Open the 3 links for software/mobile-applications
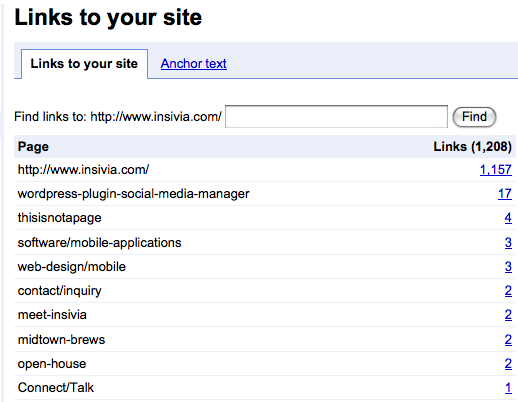 coord(508,243)
